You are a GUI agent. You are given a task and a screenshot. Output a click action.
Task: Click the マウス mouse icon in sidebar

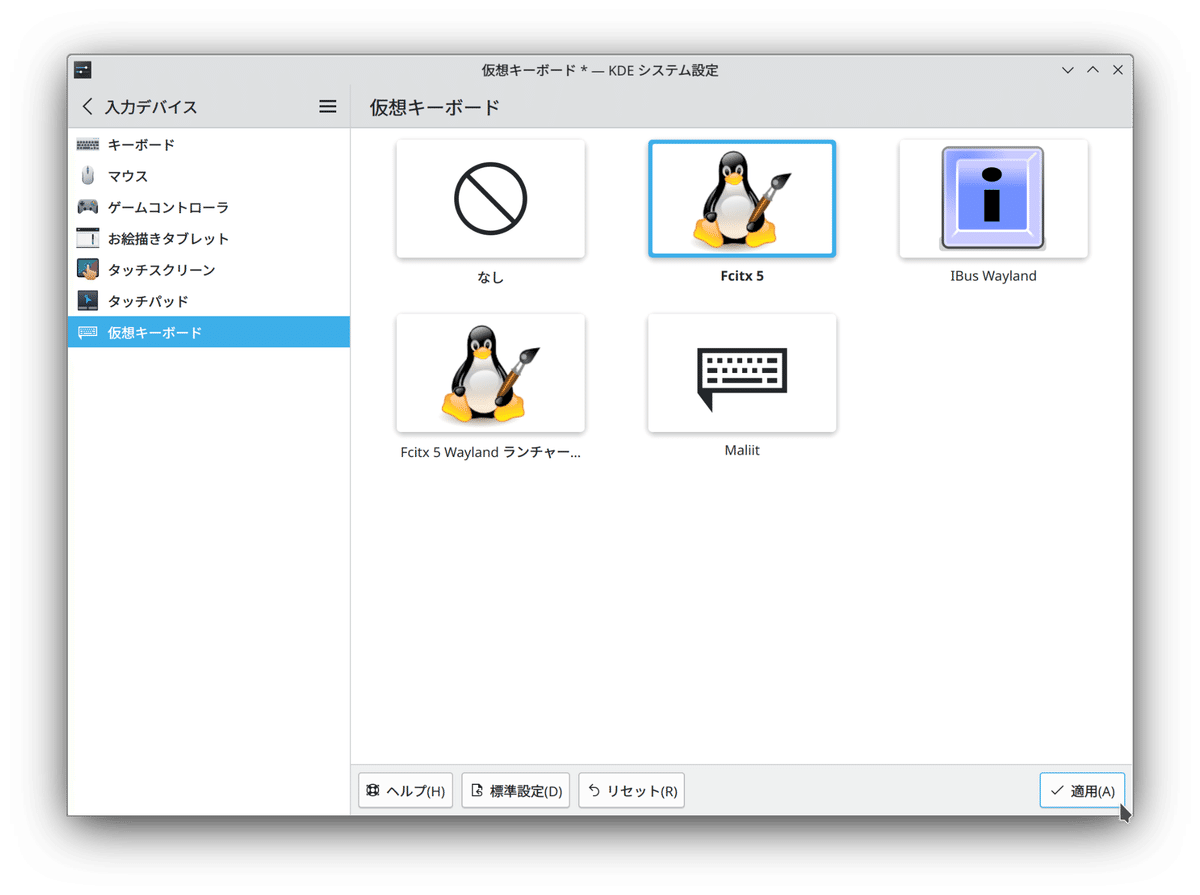coord(88,176)
